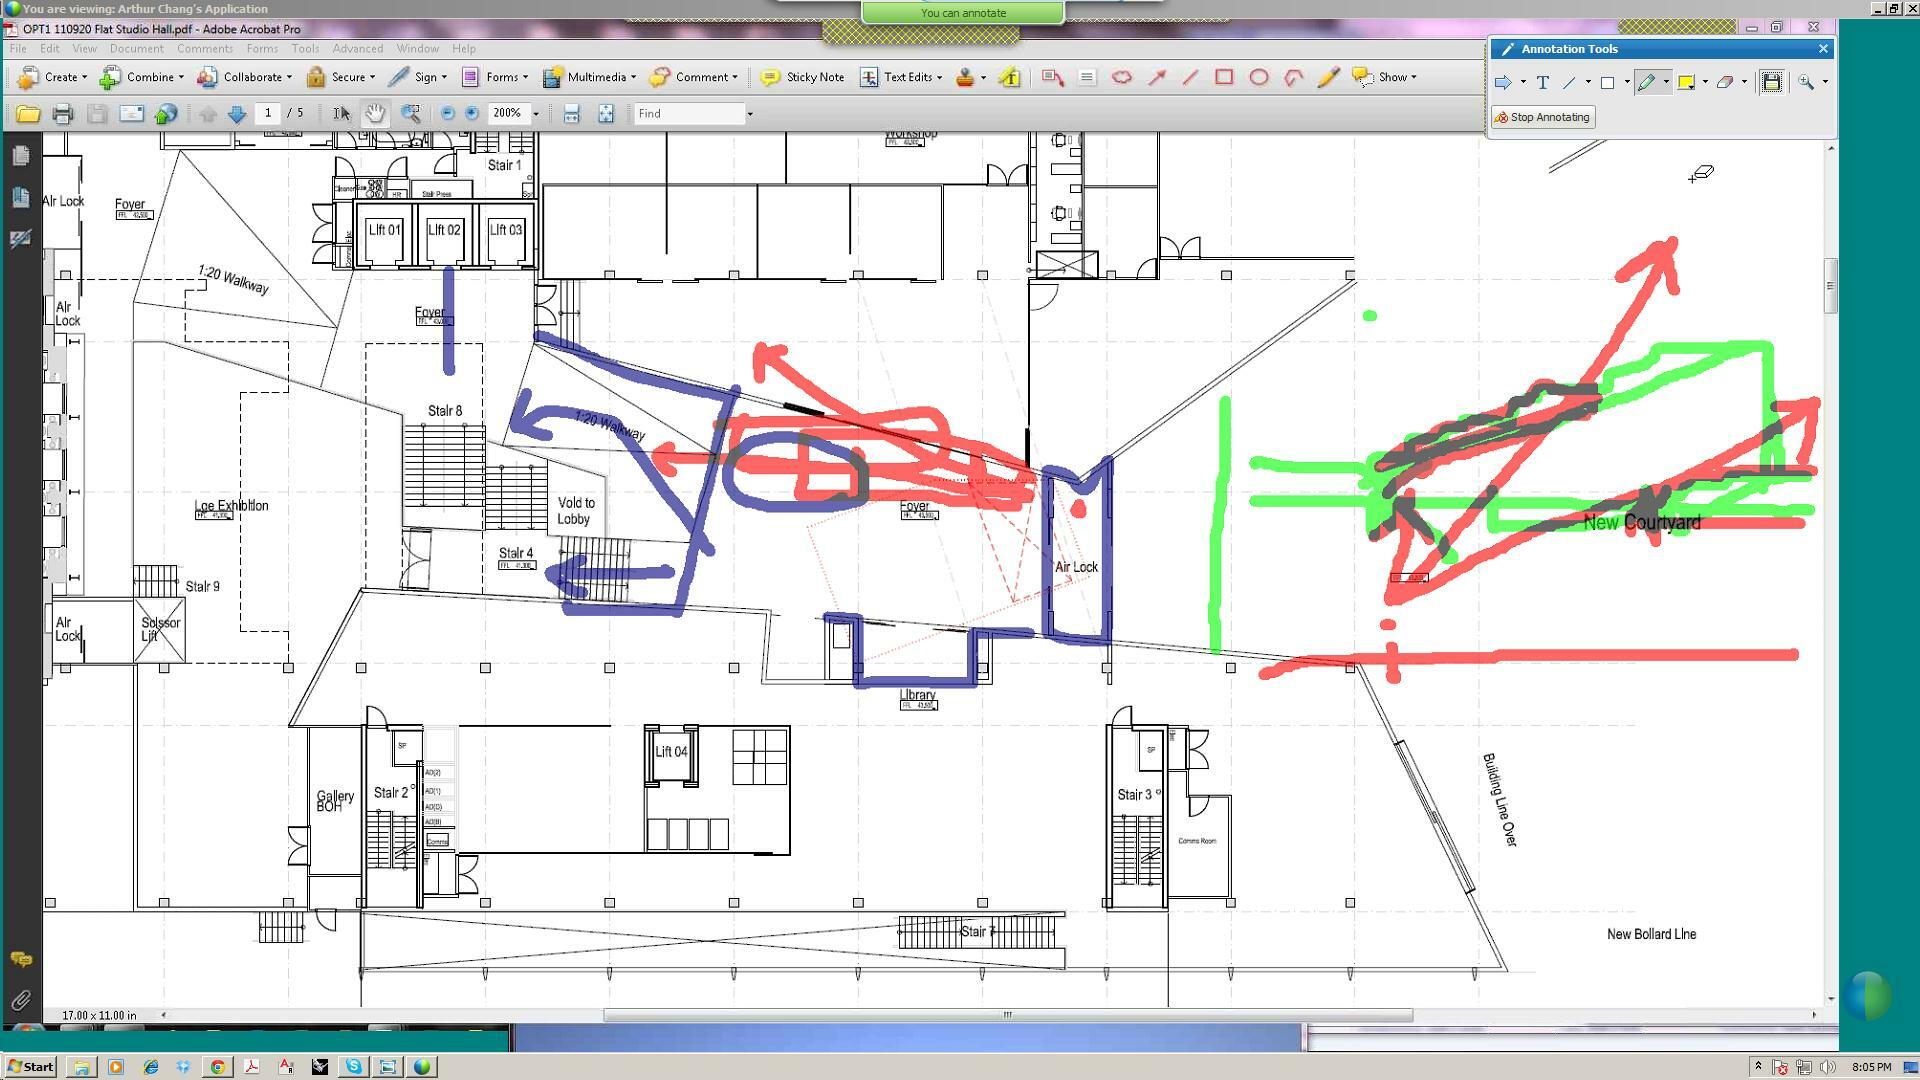Open the File menu
The height and width of the screenshot is (1080, 1920).
pos(18,48)
